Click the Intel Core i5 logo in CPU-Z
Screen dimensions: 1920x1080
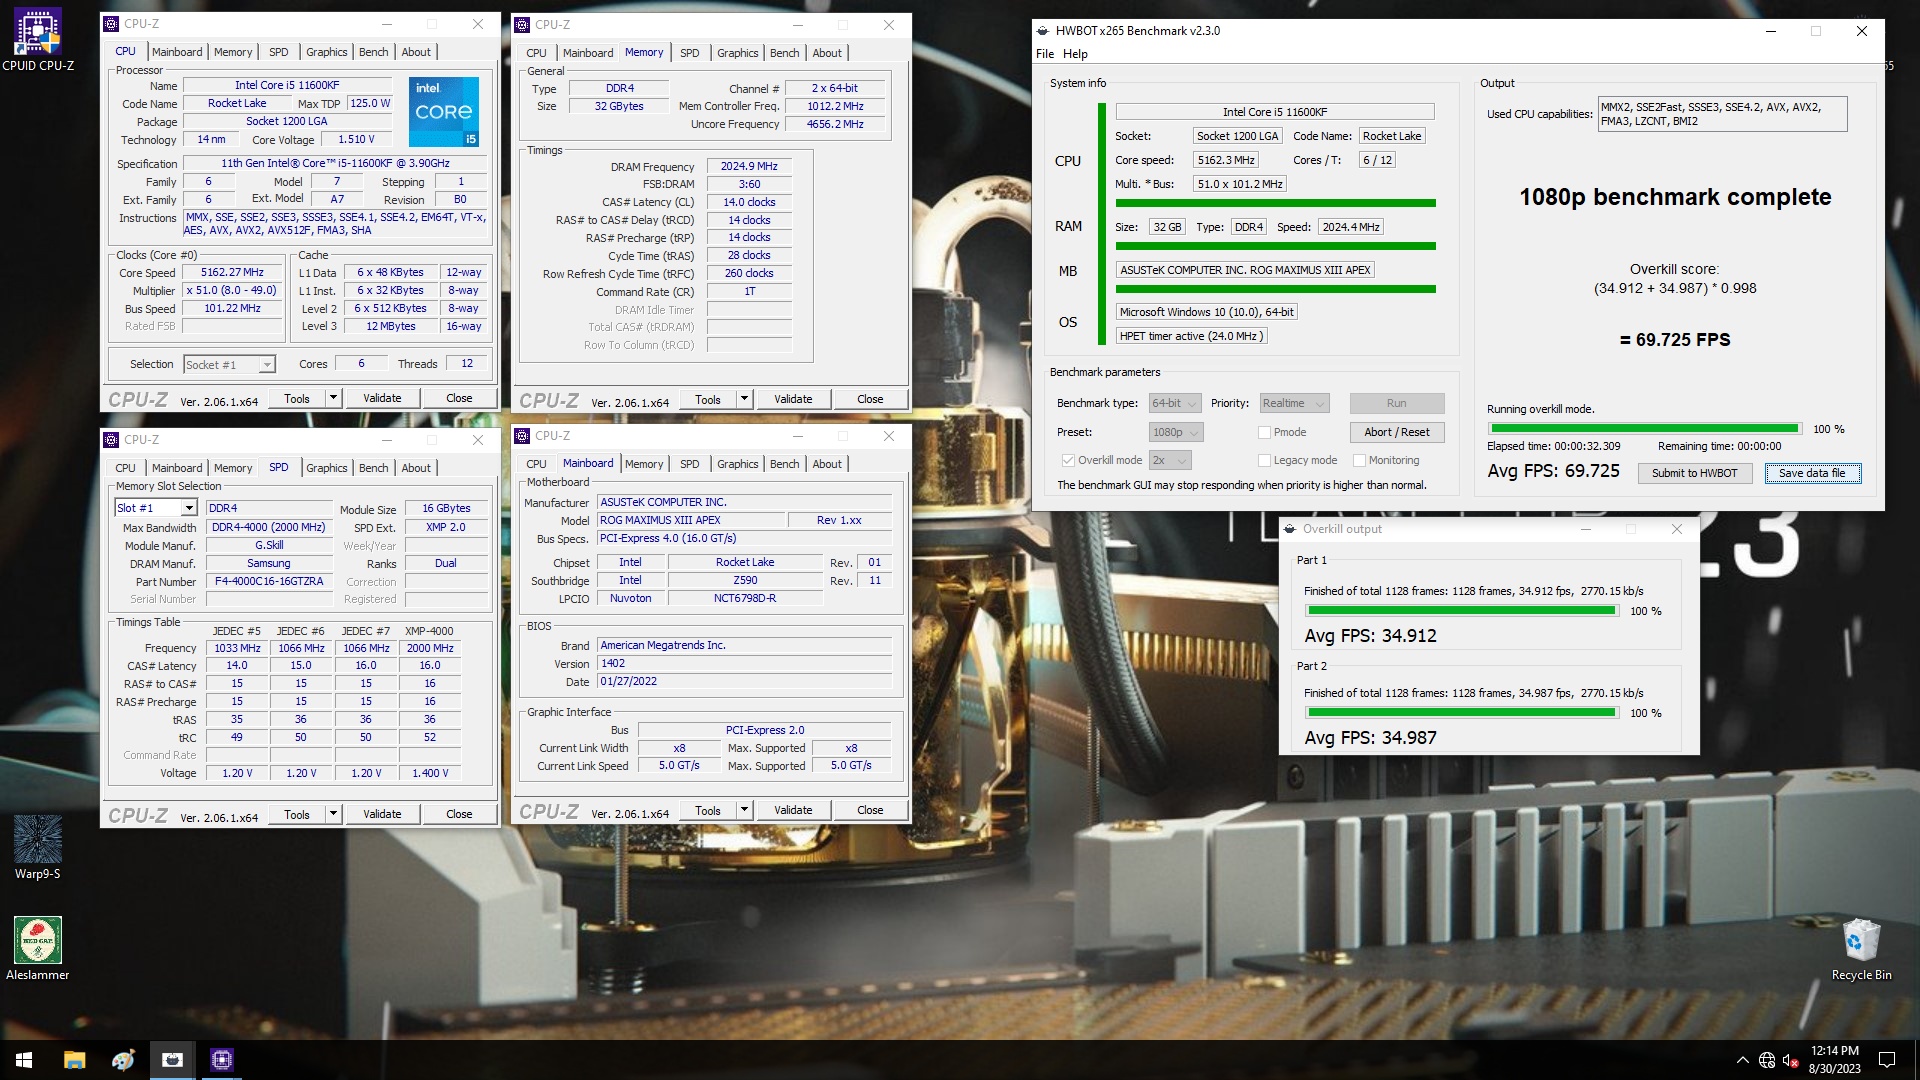(x=443, y=111)
